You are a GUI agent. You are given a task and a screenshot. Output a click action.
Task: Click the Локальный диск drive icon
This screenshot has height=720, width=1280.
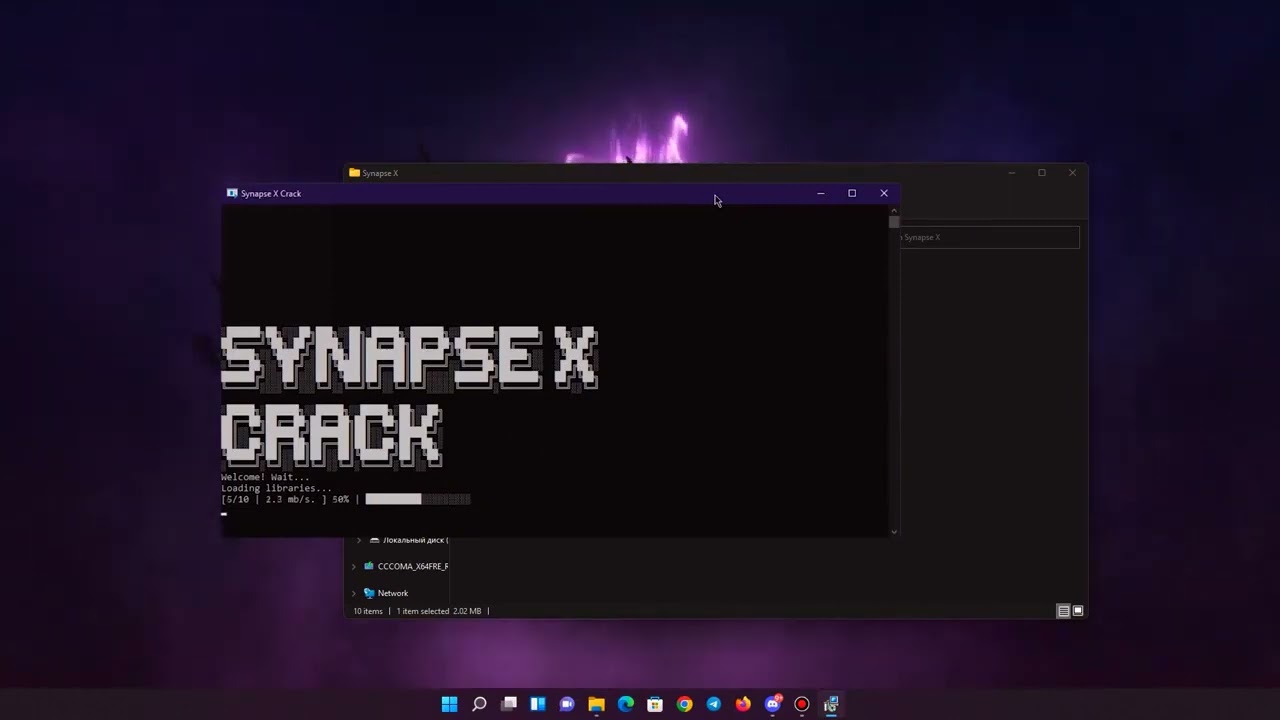click(375, 540)
